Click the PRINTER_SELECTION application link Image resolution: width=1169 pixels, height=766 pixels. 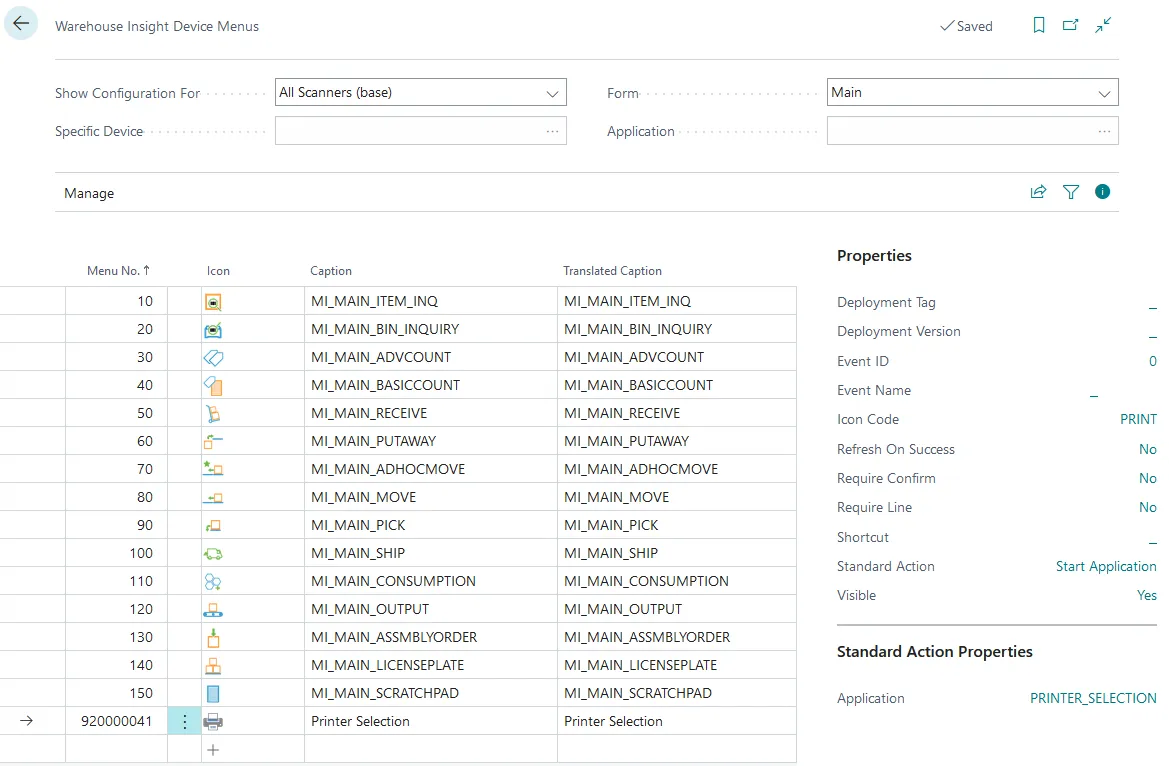pos(1092,698)
